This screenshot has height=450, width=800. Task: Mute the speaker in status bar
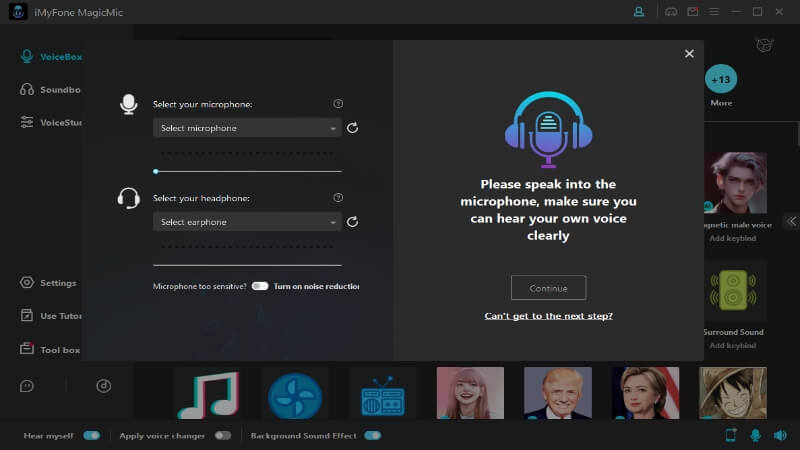(x=780, y=435)
